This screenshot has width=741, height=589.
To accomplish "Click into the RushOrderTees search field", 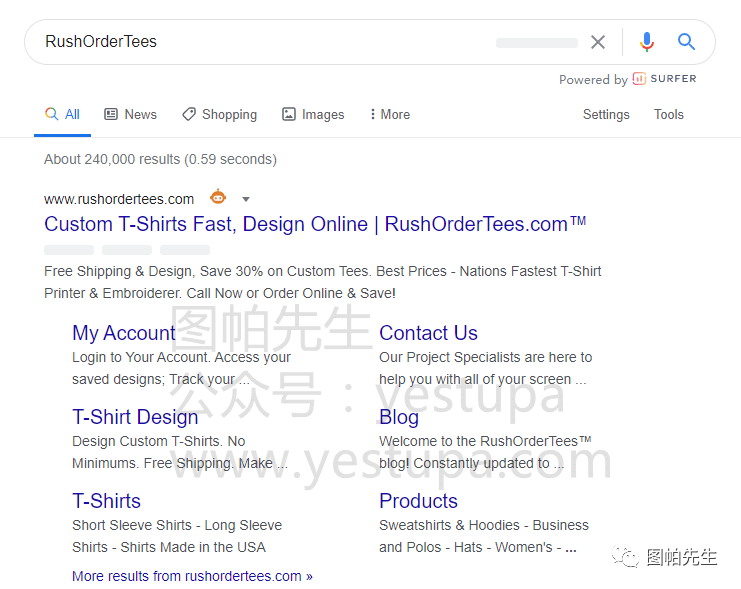I will pos(260,42).
